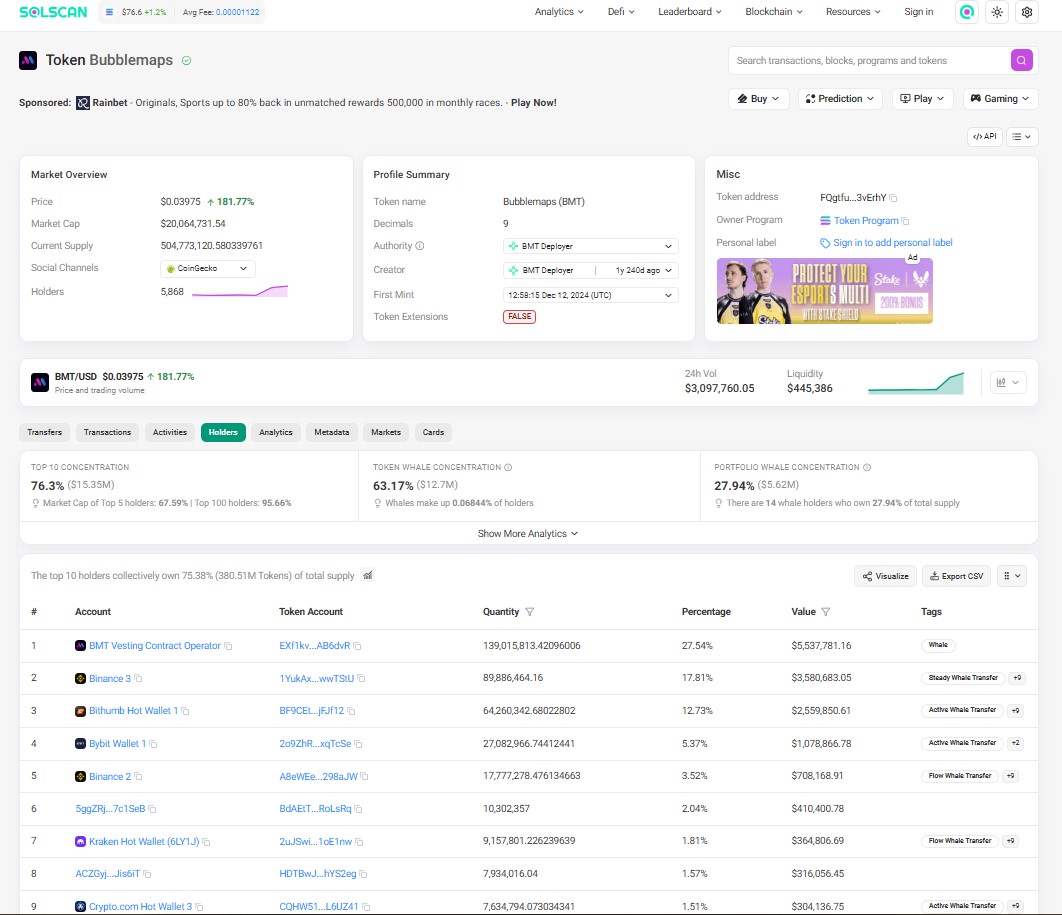Open the Analytics menu
Screen dimensions: 1062x915
click(559, 12)
